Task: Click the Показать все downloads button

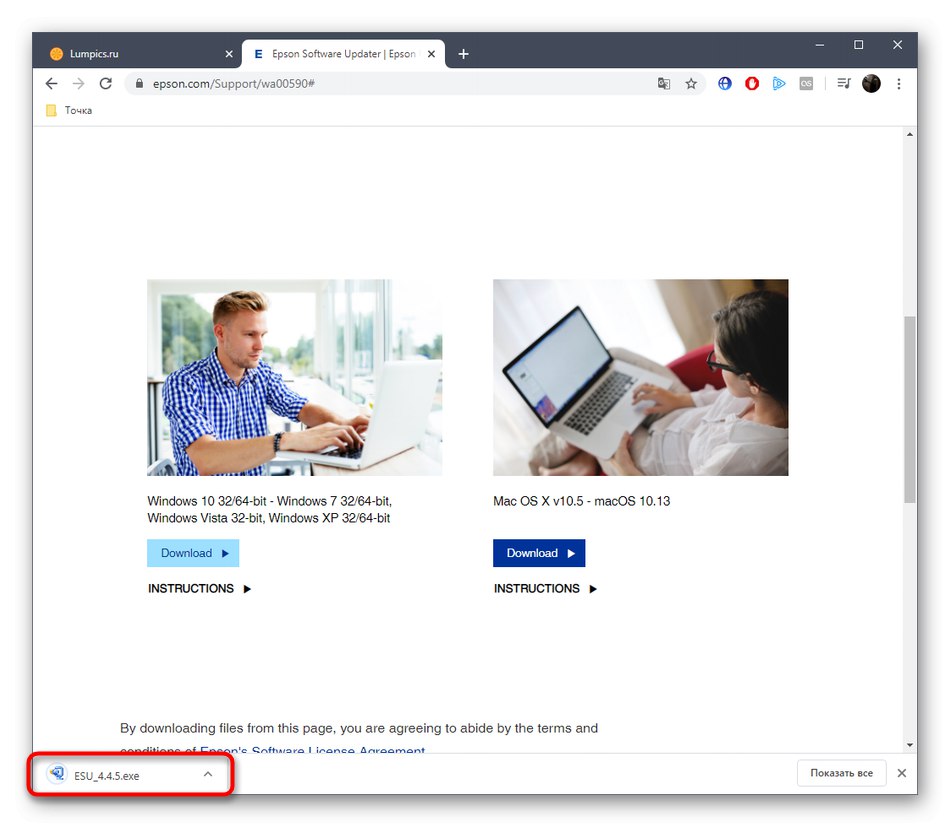Action: [842, 773]
